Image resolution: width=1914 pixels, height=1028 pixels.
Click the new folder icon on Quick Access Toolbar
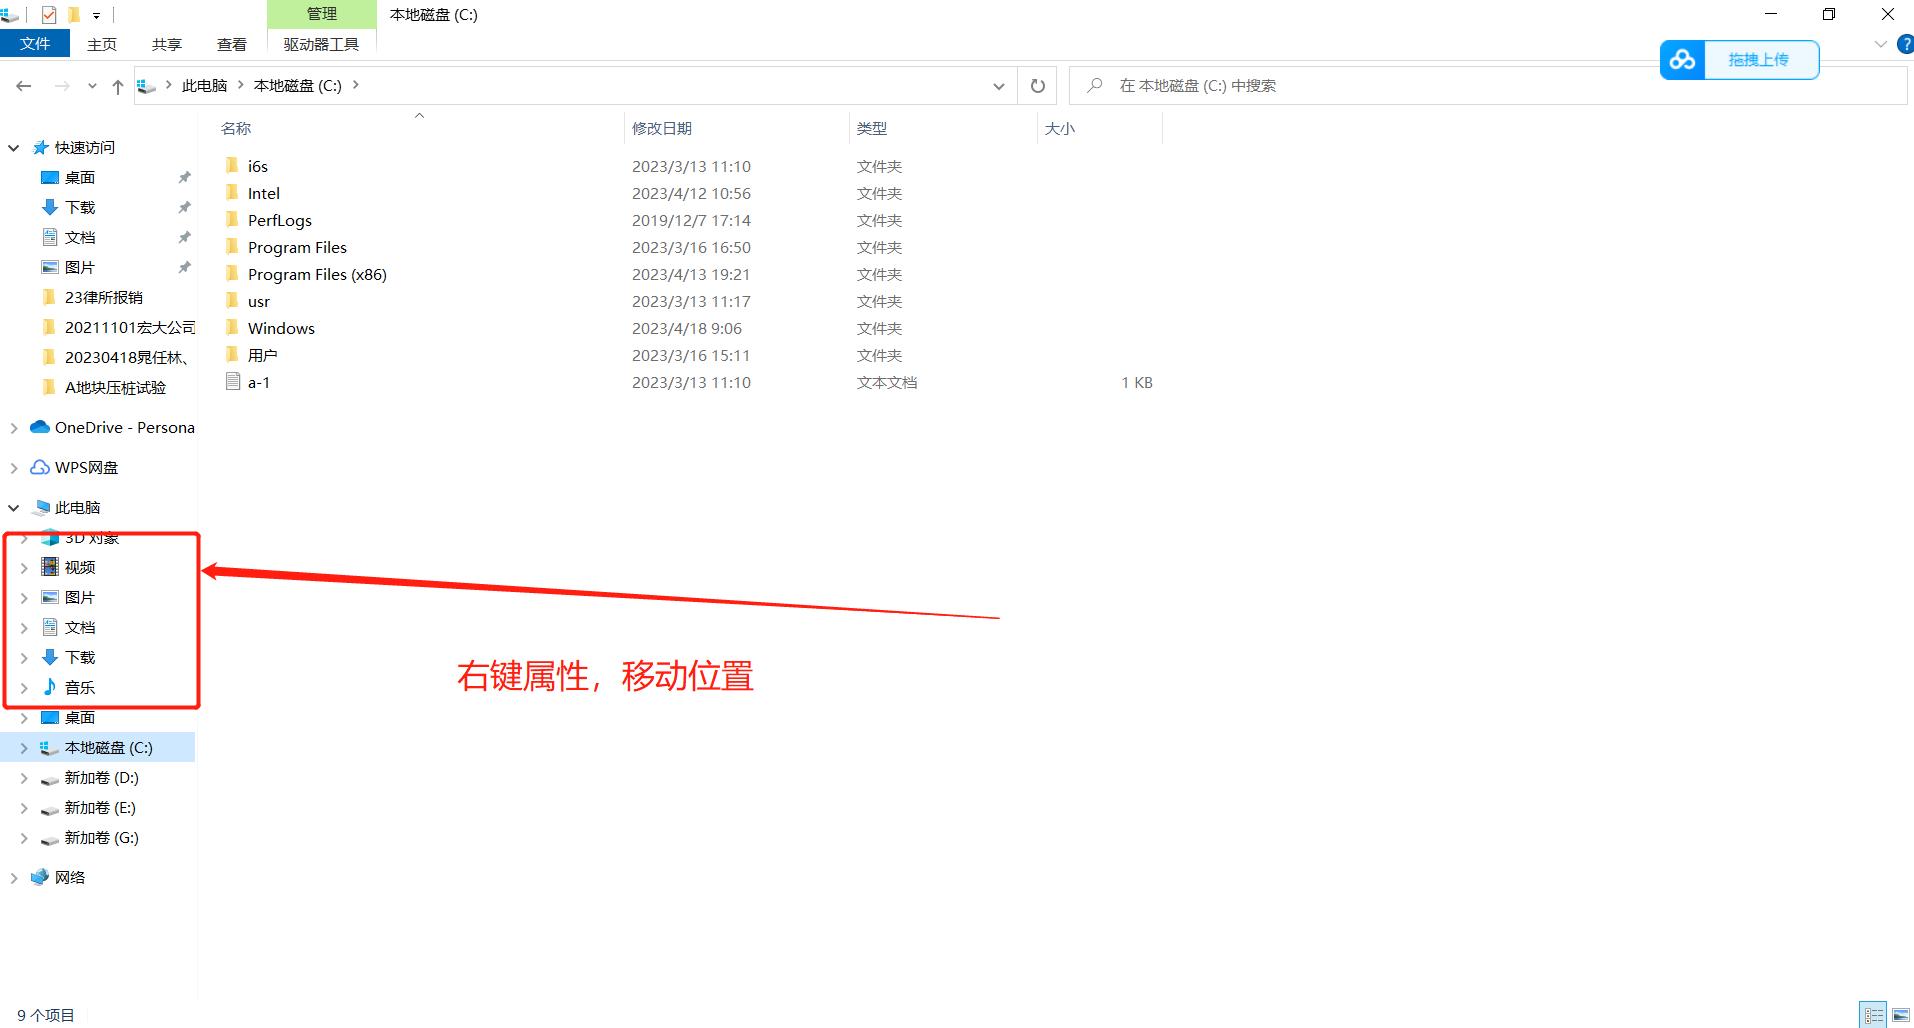coord(73,14)
